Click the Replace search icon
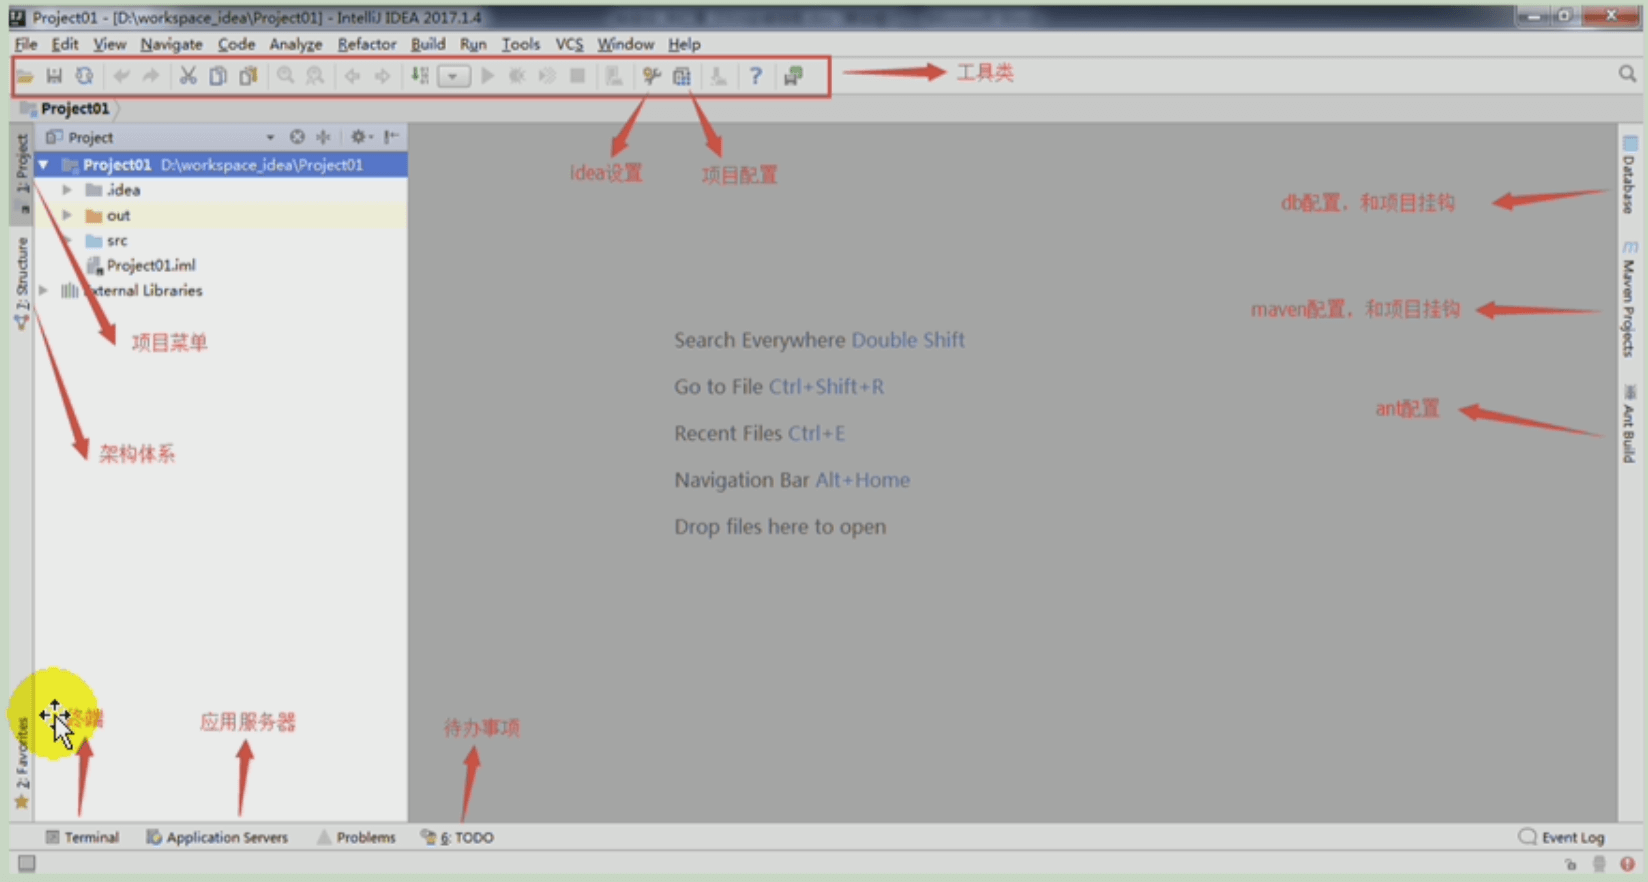Viewport: 1648px width, 882px height. pos(315,76)
